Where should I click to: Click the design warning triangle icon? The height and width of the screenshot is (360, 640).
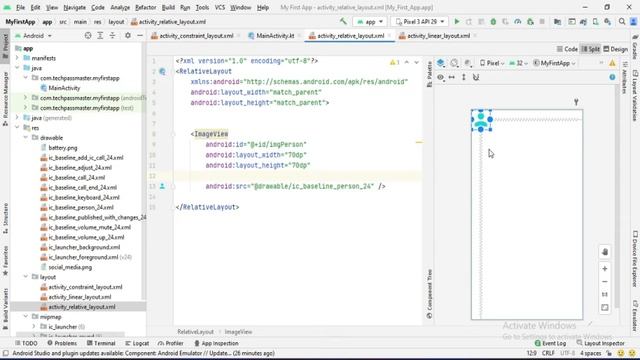612,63
